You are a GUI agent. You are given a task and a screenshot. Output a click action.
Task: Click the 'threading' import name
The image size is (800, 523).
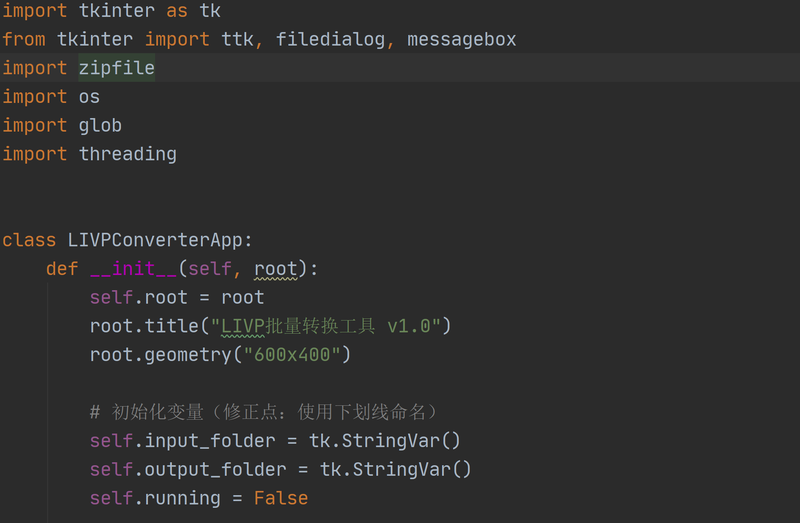click(x=128, y=154)
